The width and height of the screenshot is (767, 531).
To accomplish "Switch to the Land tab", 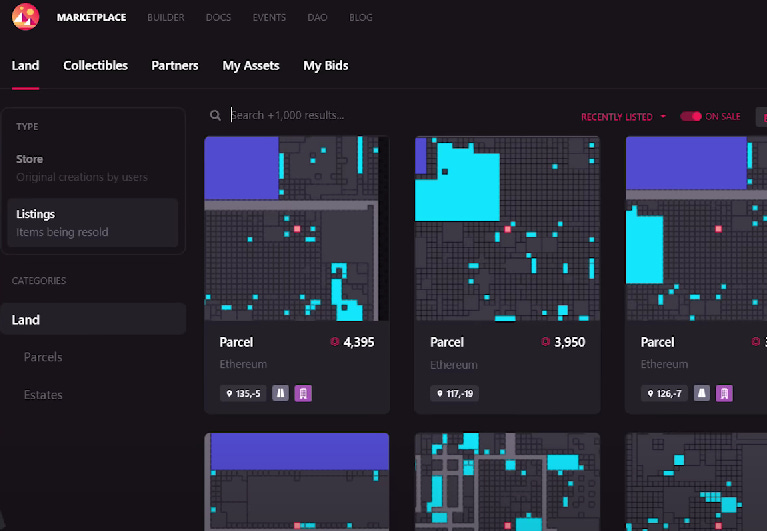I will 25,66.
